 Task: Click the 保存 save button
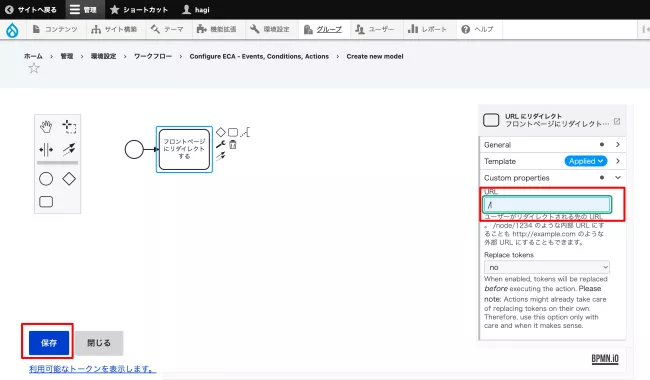point(49,343)
